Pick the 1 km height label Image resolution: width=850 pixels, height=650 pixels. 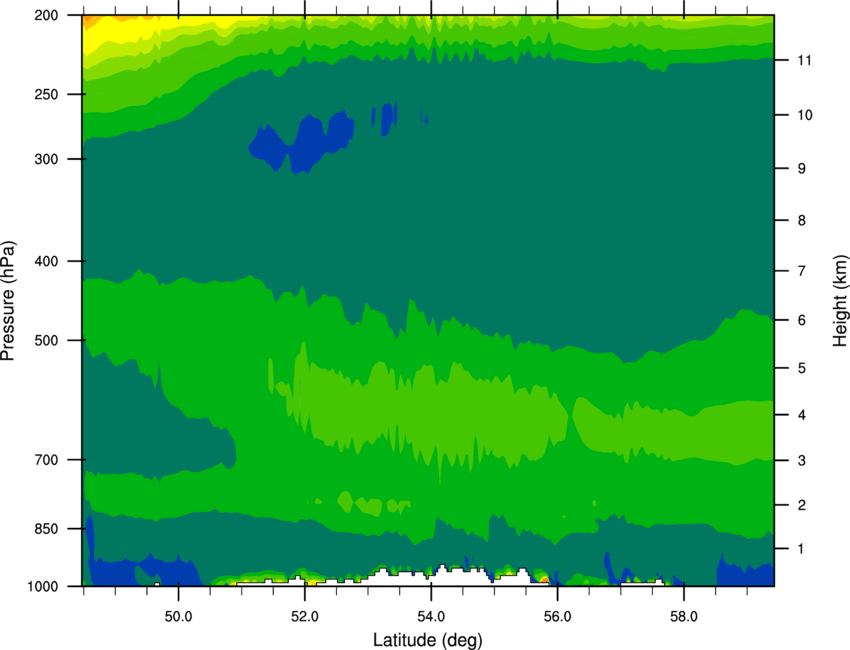(802, 549)
